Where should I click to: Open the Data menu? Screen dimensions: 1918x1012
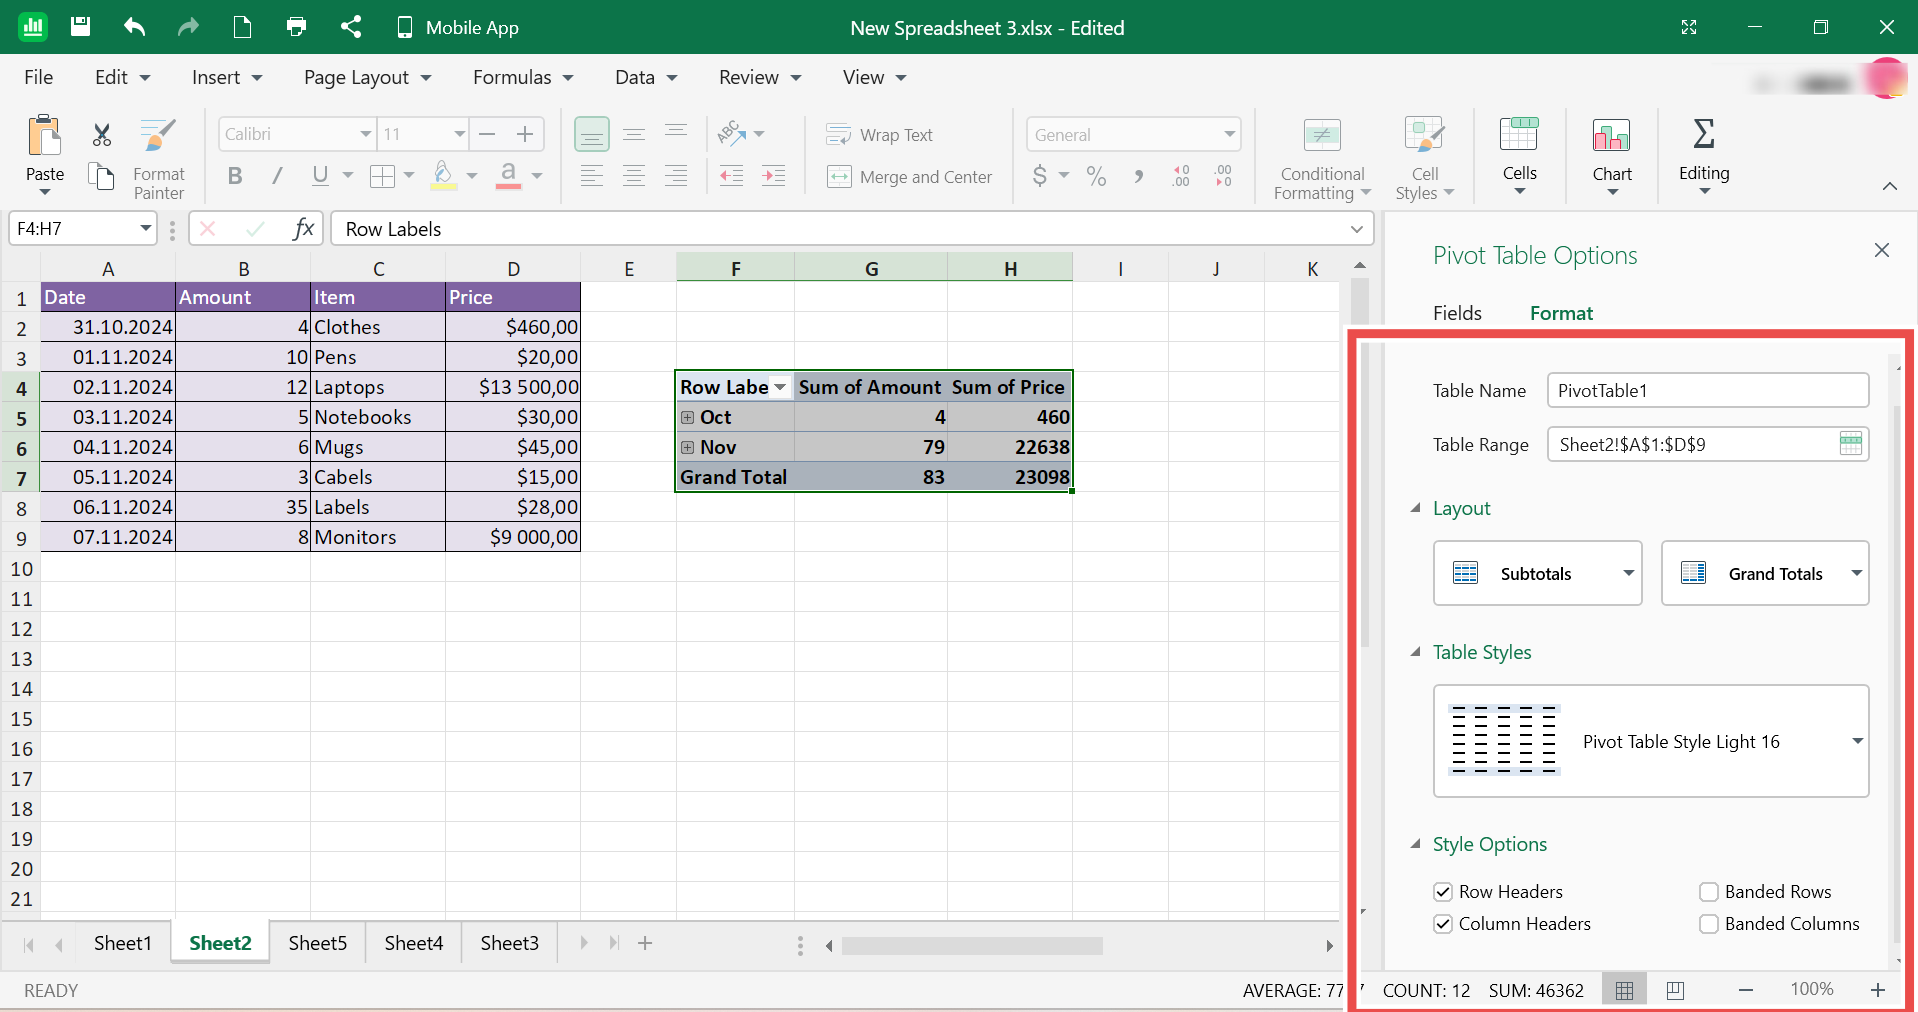click(646, 77)
